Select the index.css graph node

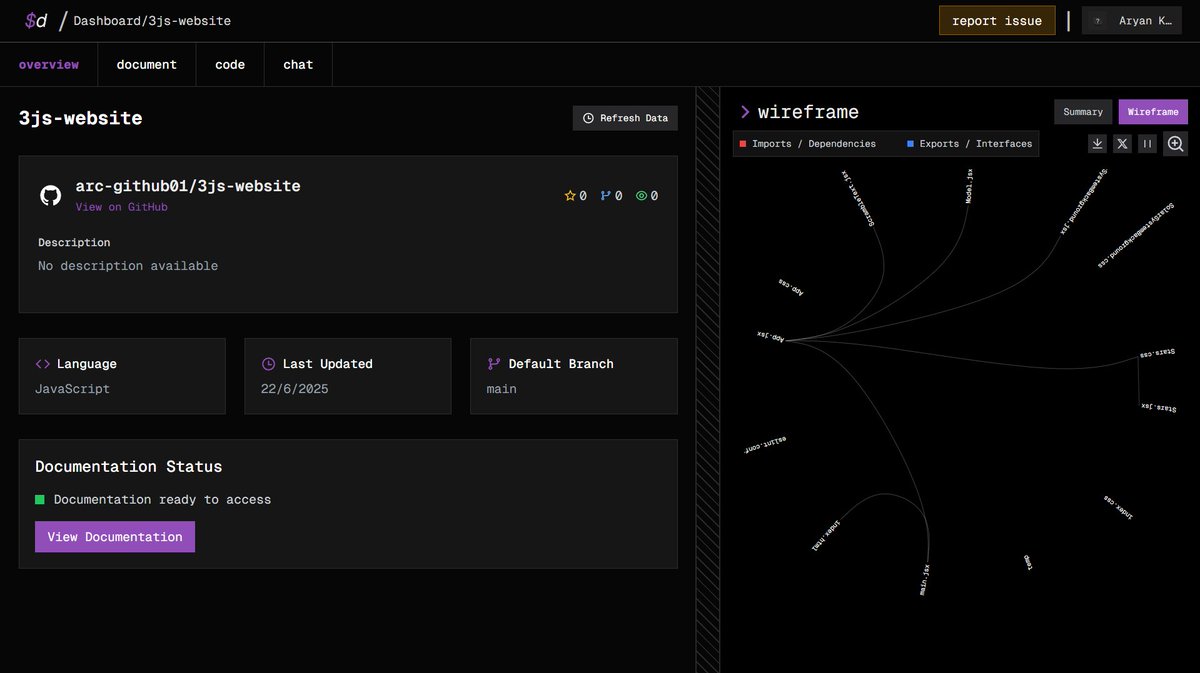click(x=1118, y=505)
